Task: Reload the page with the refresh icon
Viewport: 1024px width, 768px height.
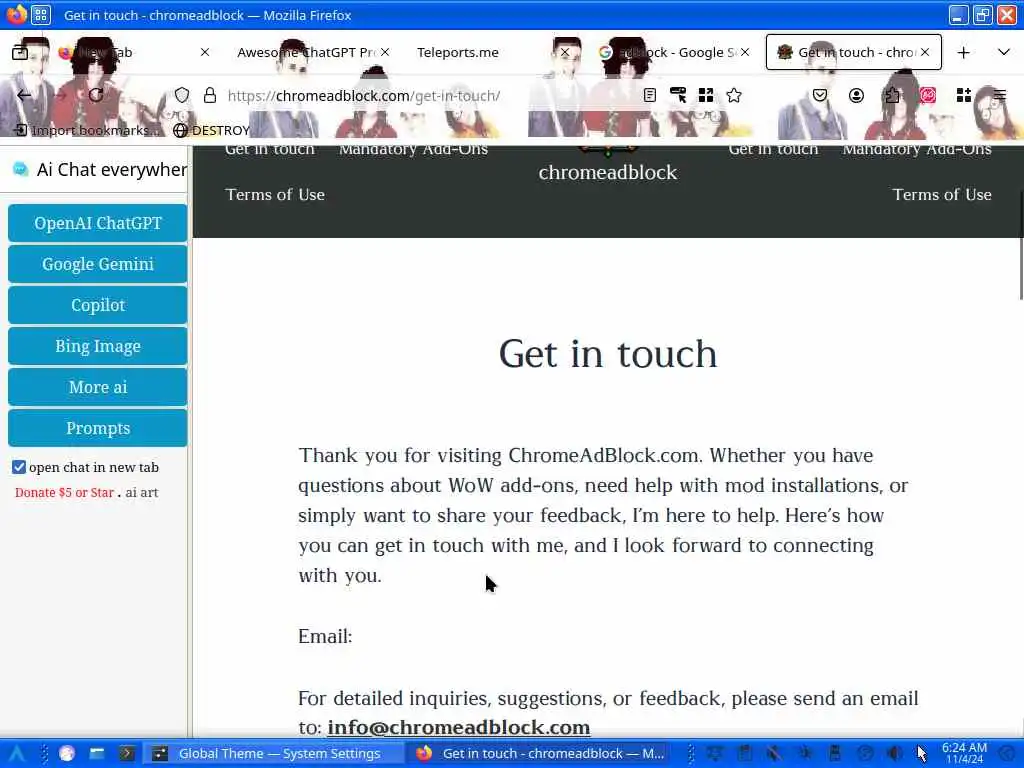Action: 96,95
